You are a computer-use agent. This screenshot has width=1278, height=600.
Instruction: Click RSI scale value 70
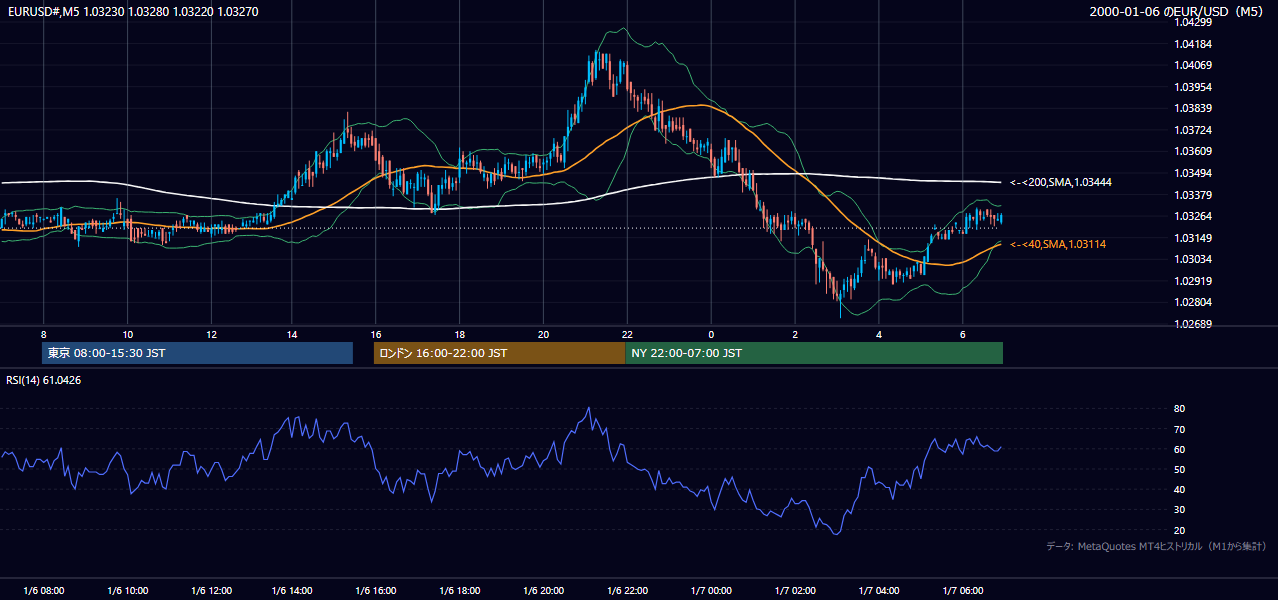pos(1179,429)
